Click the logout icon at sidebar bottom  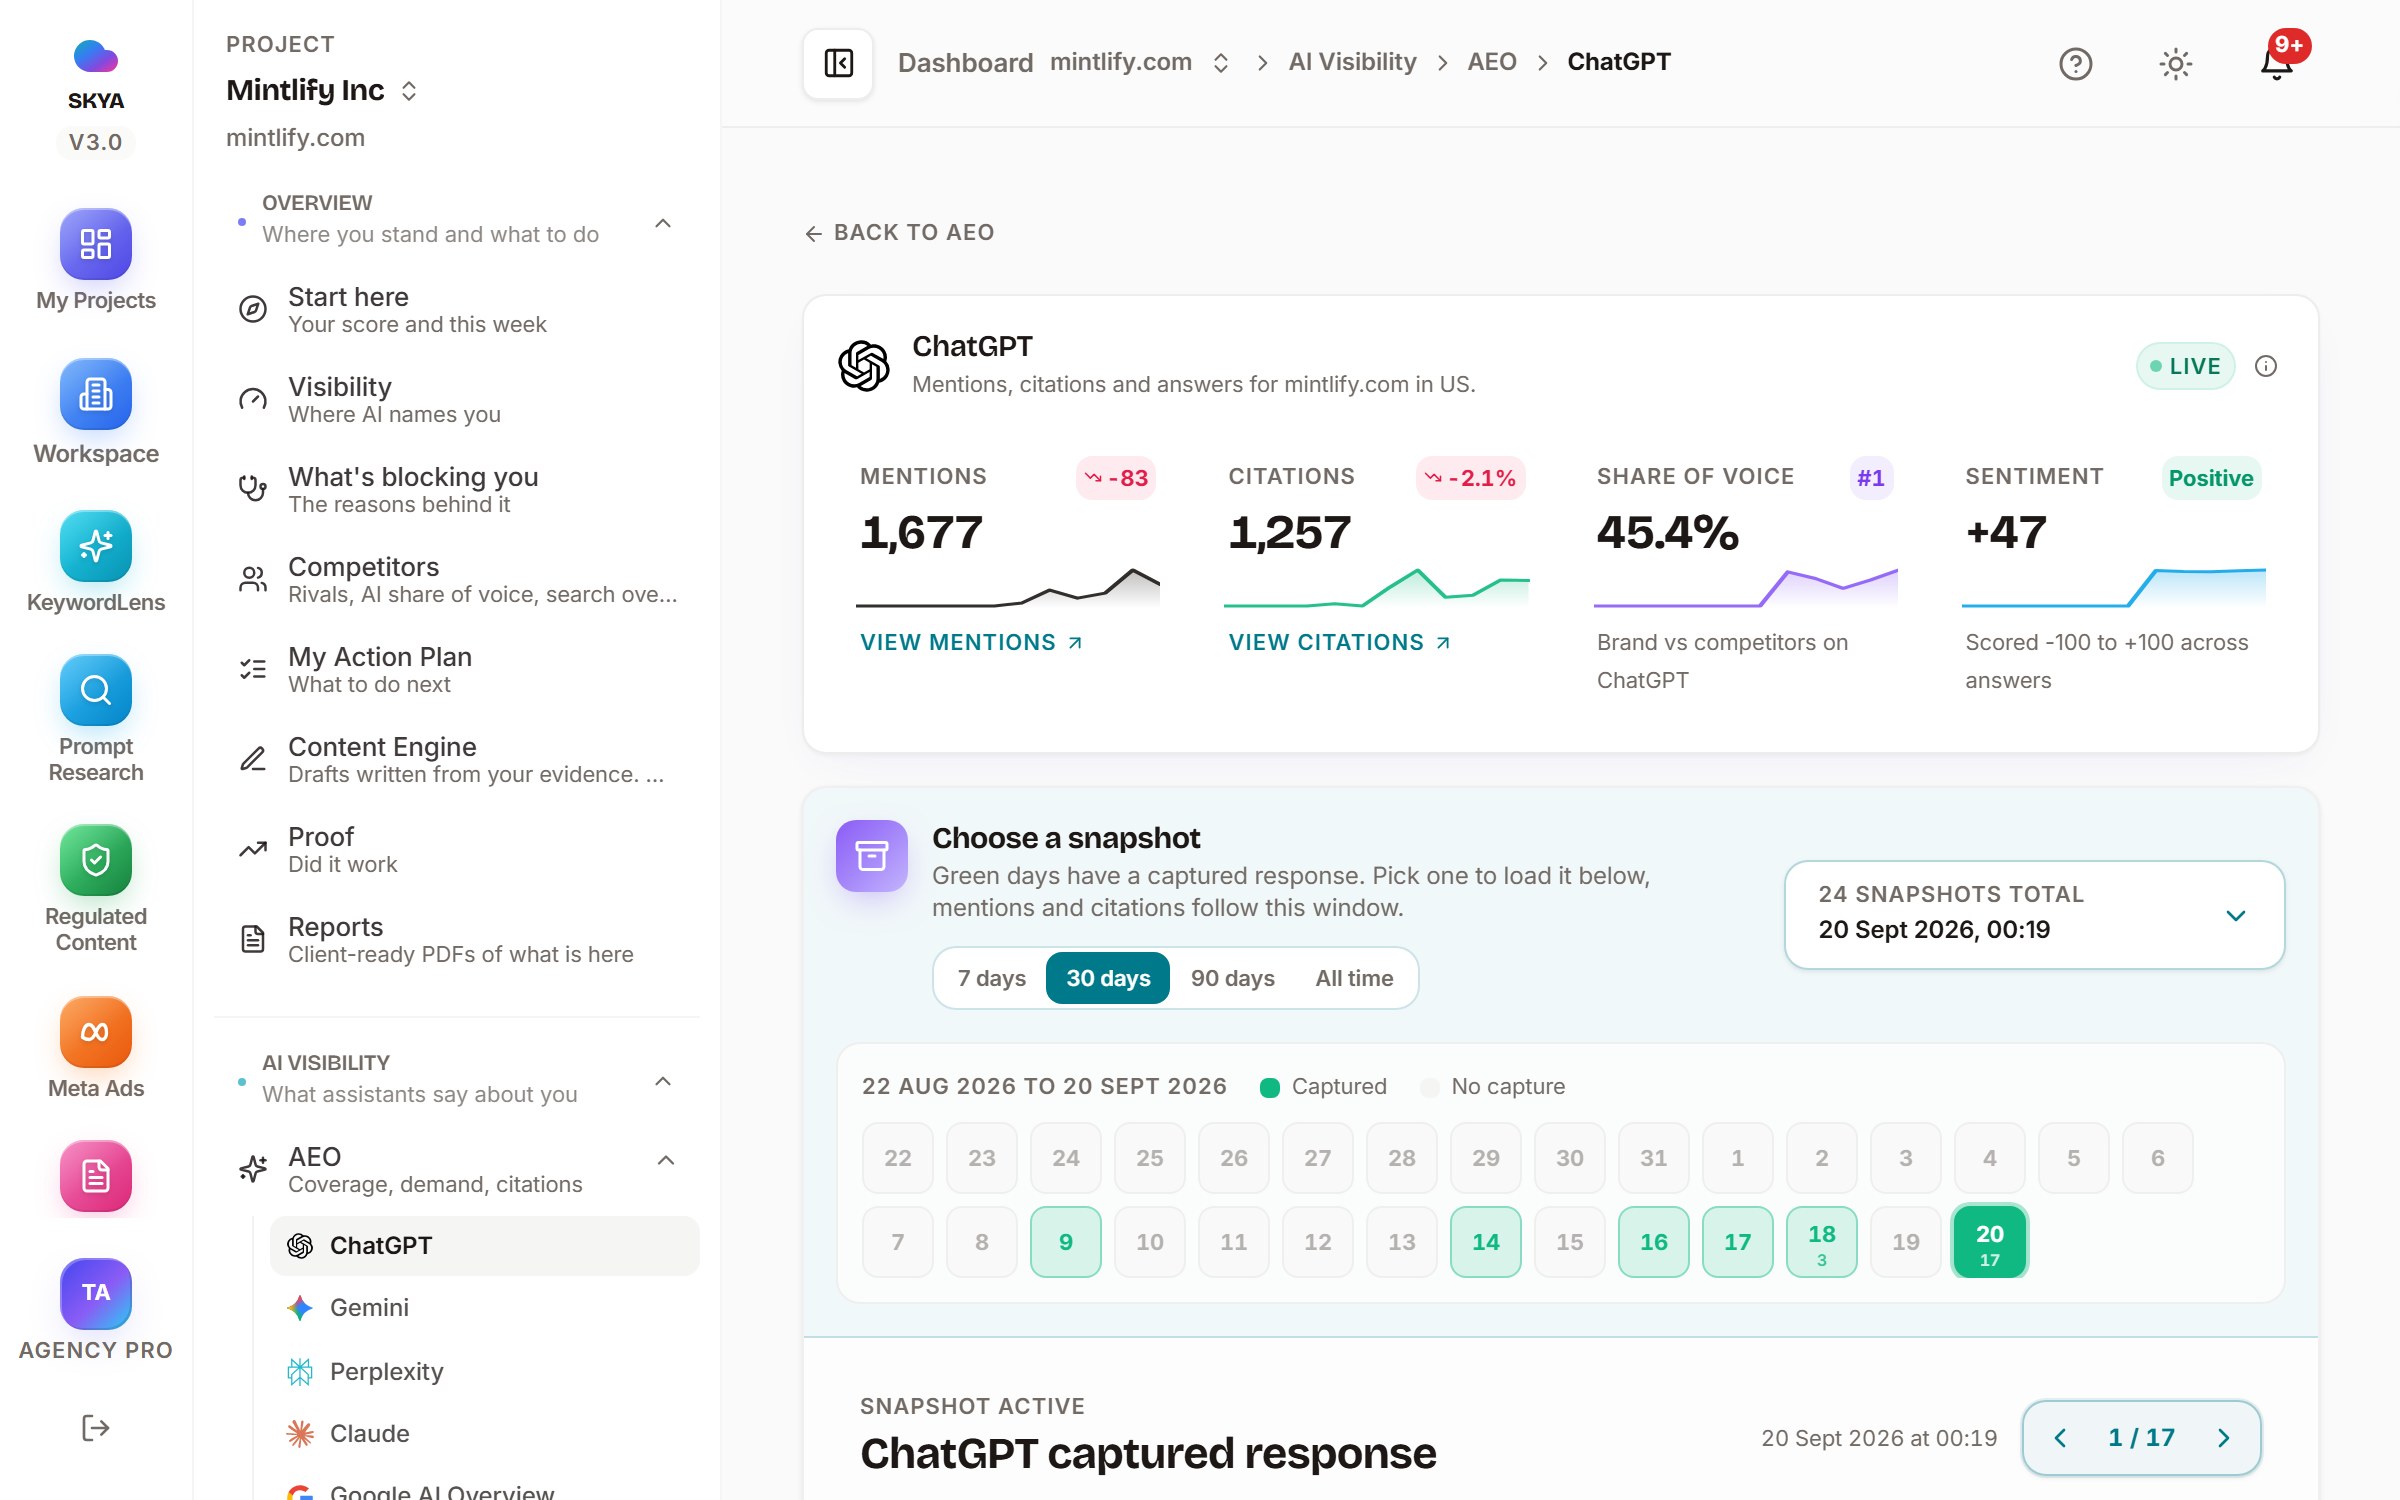pyautogui.click(x=95, y=1428)
